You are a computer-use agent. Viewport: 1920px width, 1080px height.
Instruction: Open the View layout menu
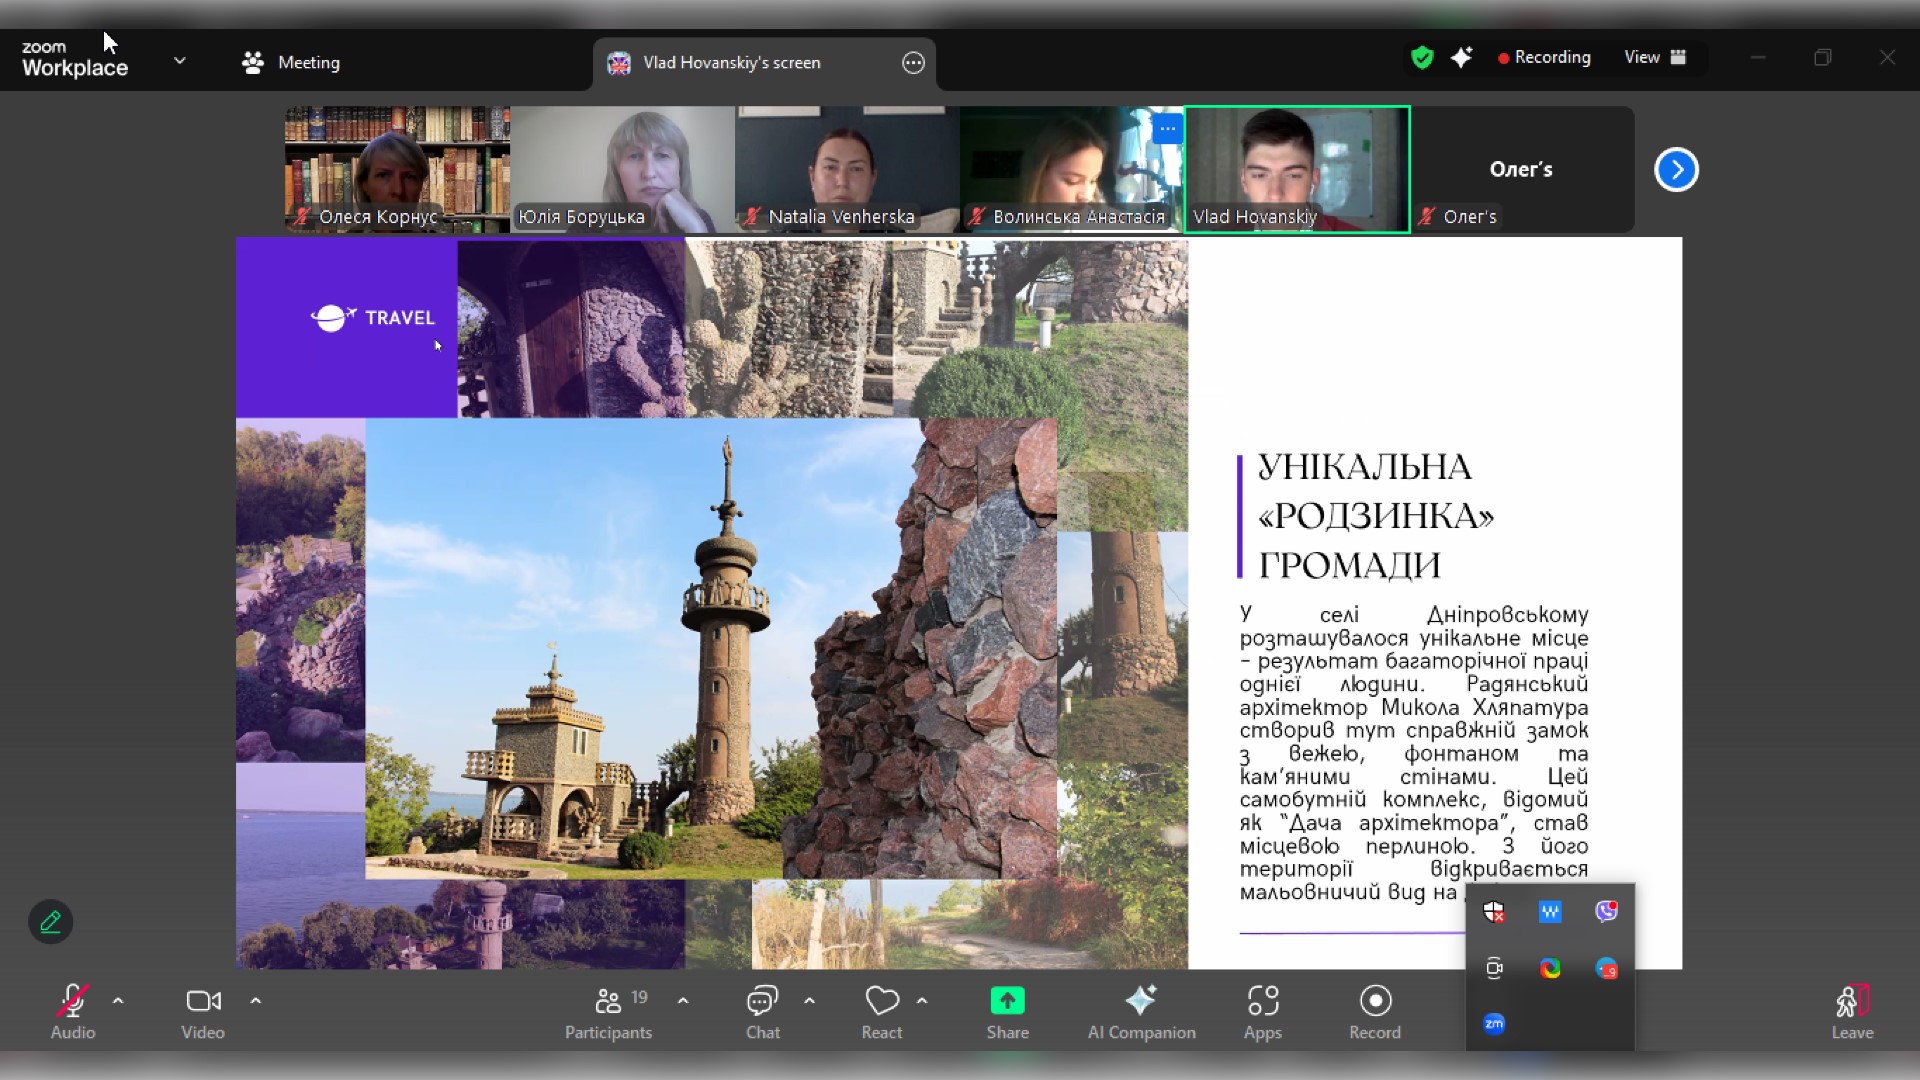(1655, 57)
